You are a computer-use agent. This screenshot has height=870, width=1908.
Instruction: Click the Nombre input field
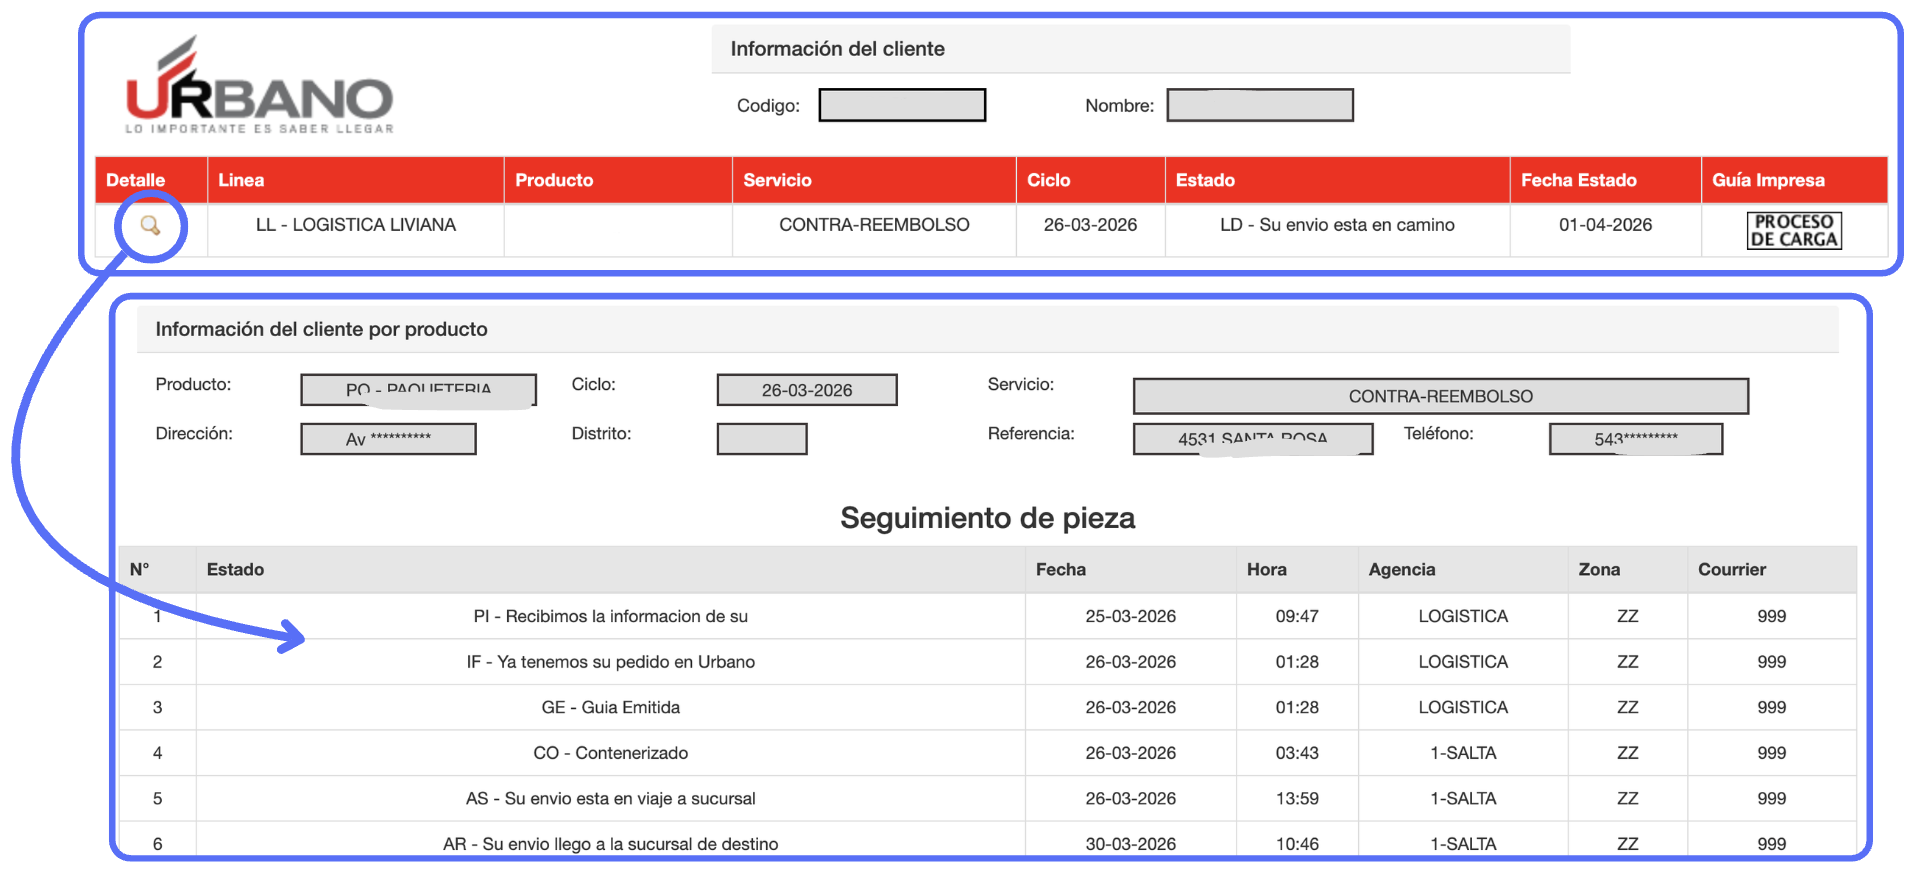[1259, 105]
